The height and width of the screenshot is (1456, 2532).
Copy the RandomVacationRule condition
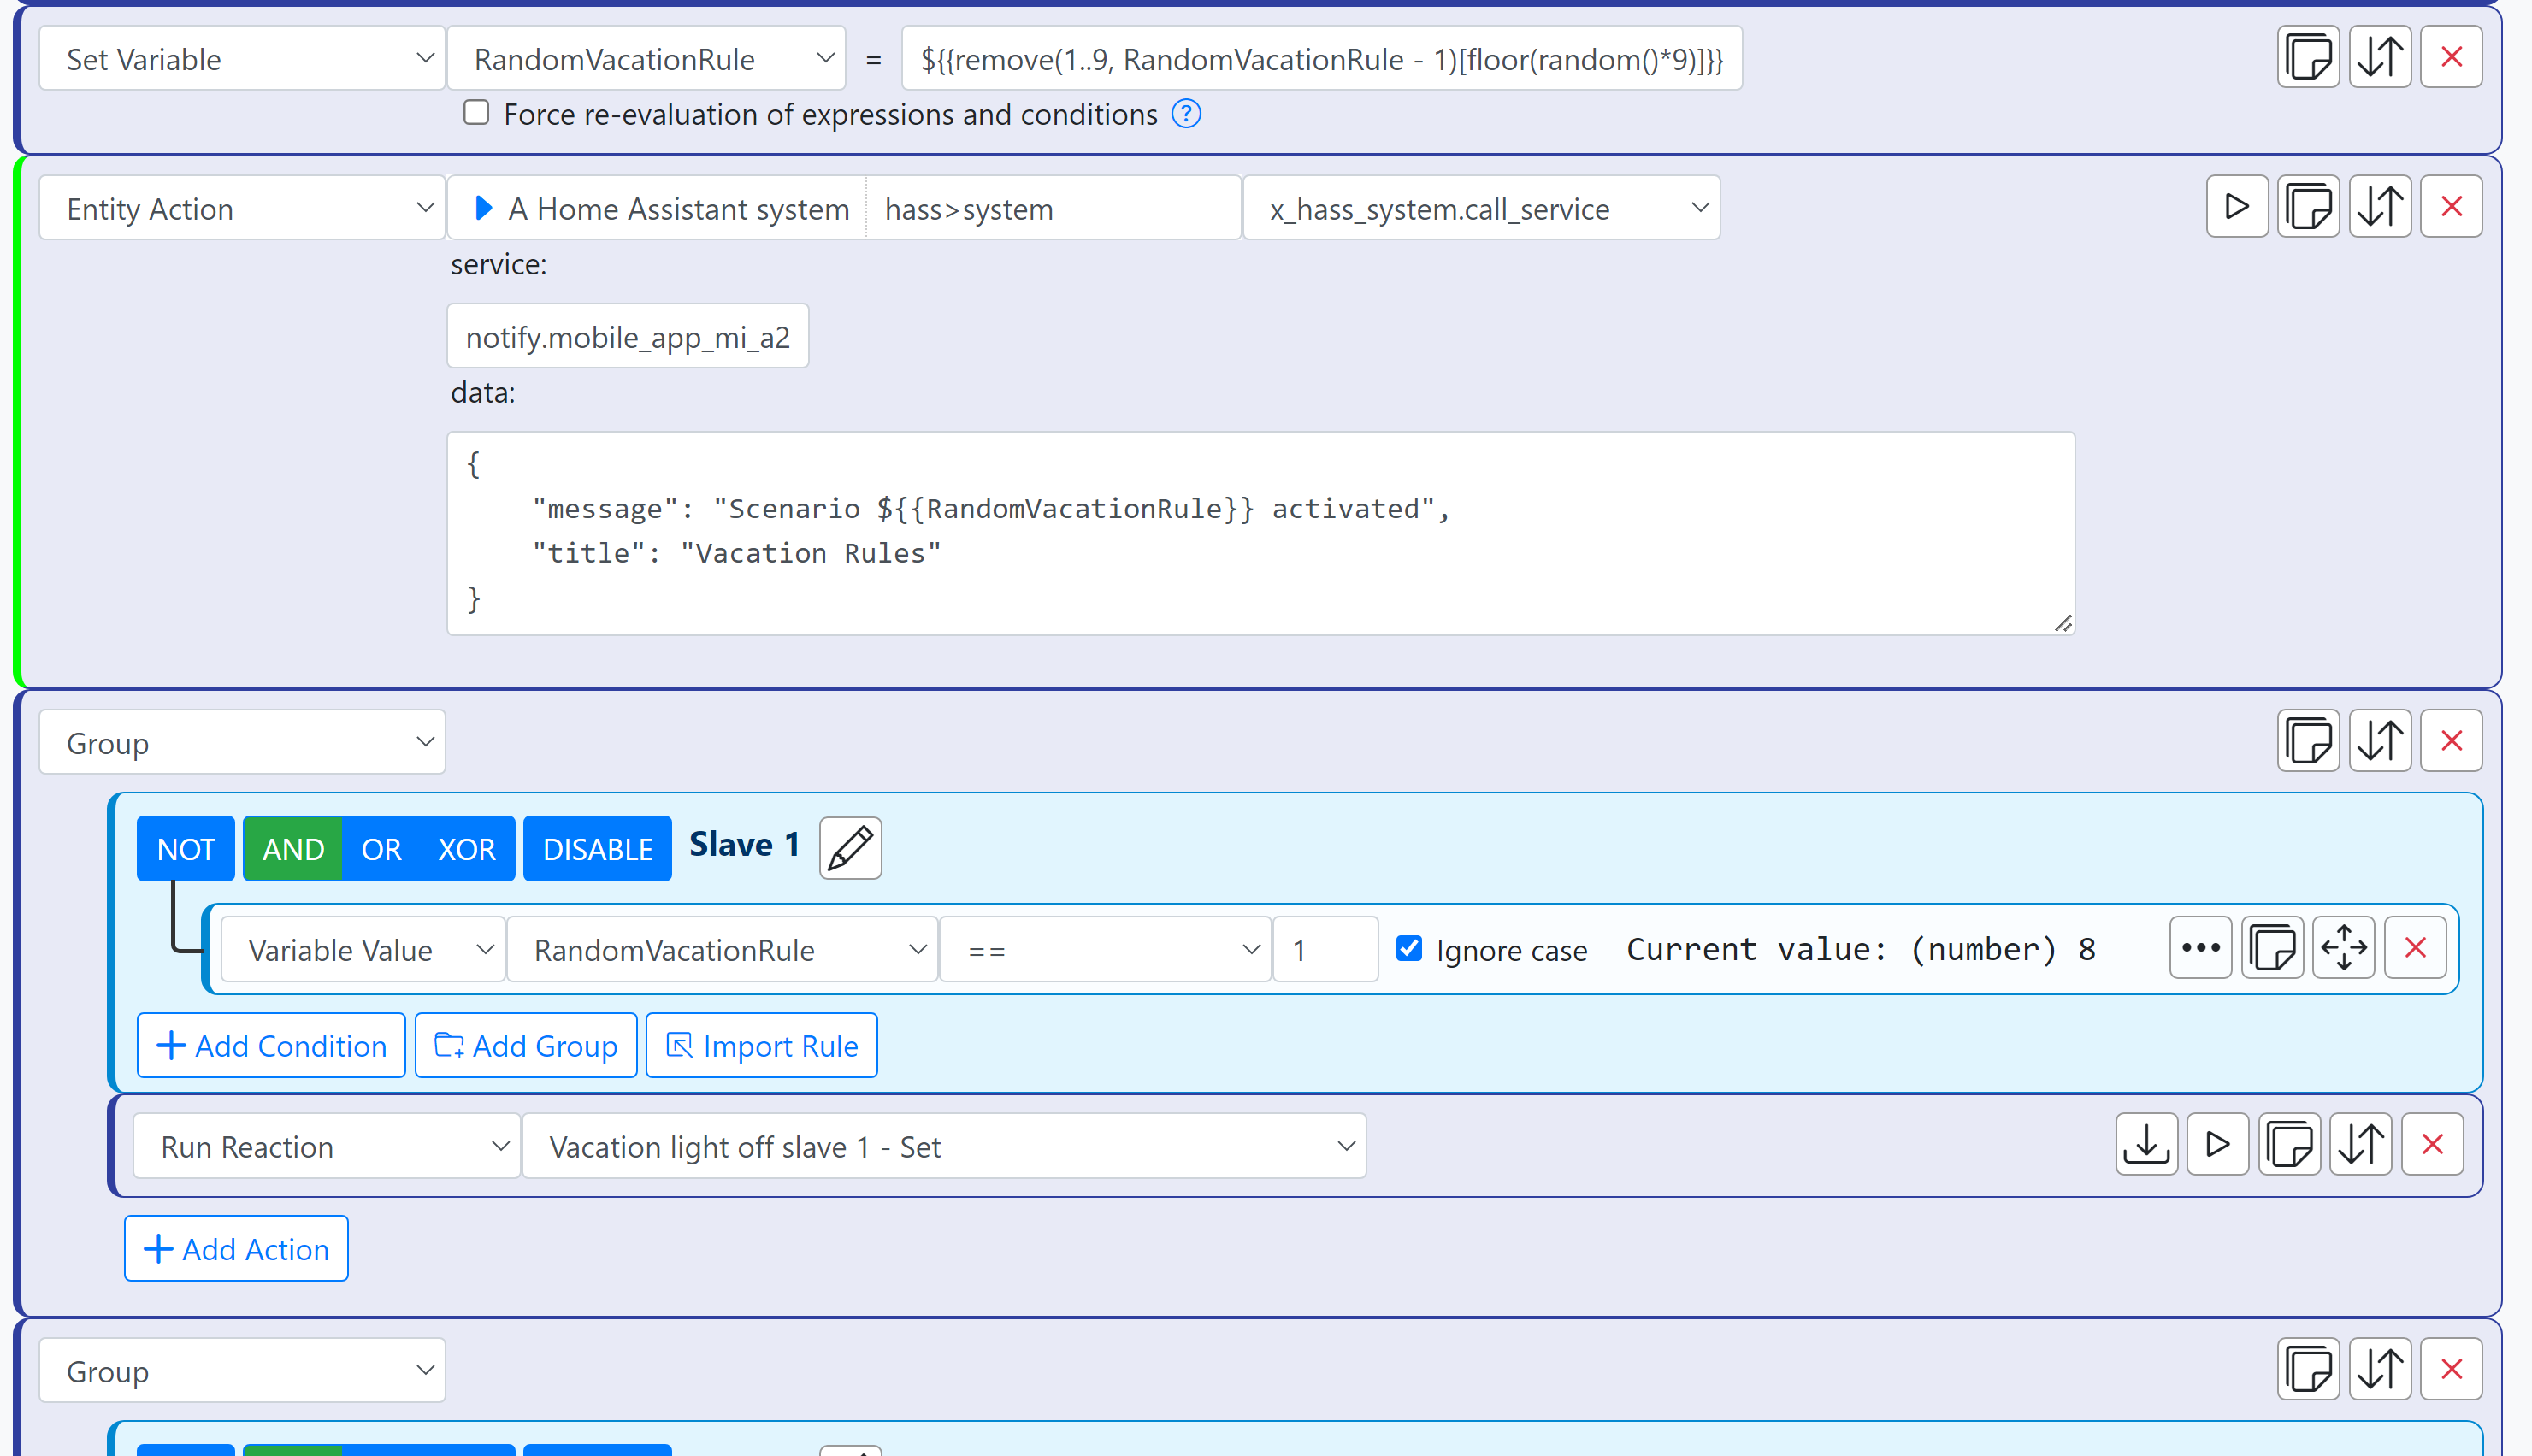[2272, 947]
